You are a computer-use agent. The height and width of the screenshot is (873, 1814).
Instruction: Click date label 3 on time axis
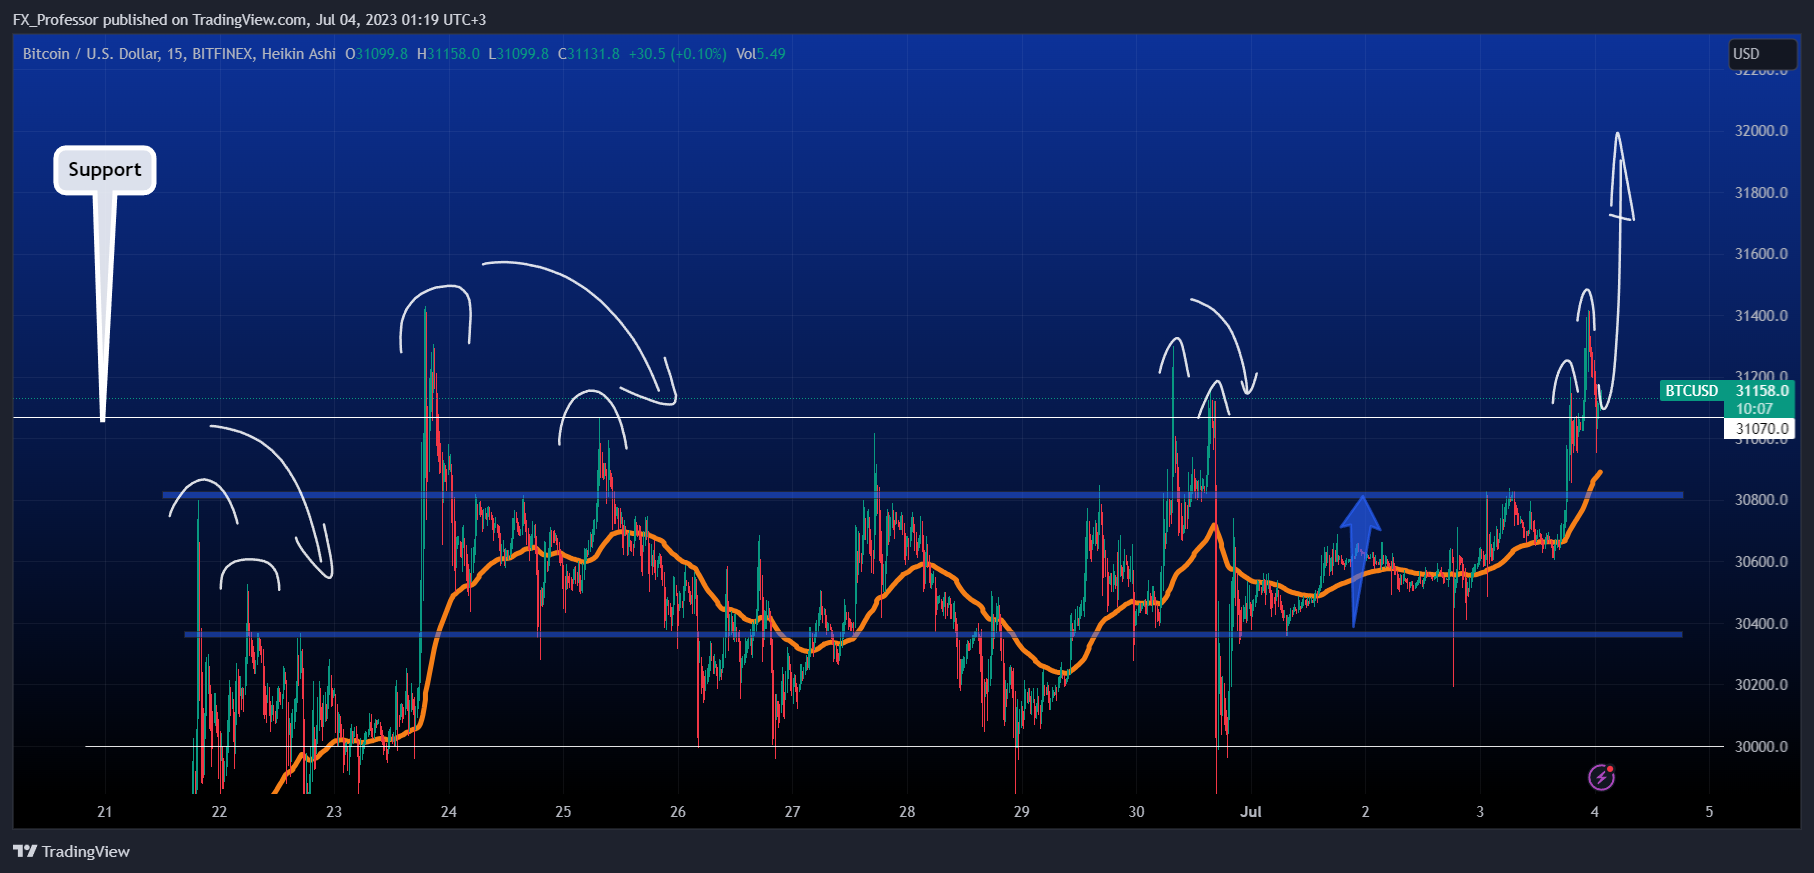click(x=1480, y=812)
